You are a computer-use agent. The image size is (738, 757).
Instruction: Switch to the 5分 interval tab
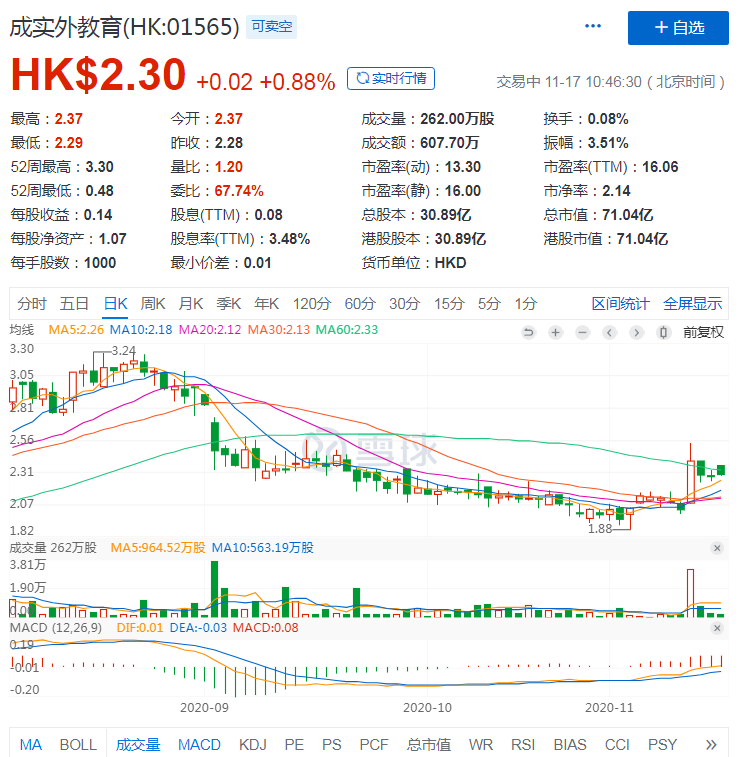(489, 304)
